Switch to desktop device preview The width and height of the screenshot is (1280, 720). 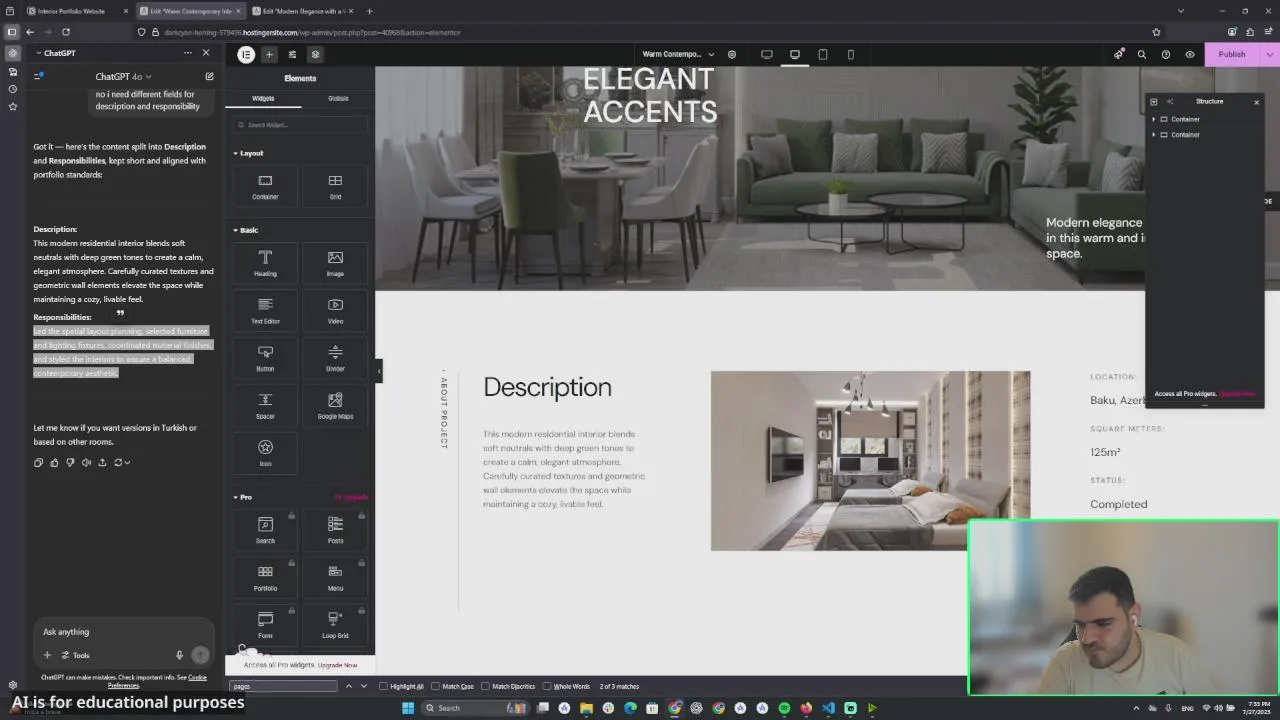795,54
